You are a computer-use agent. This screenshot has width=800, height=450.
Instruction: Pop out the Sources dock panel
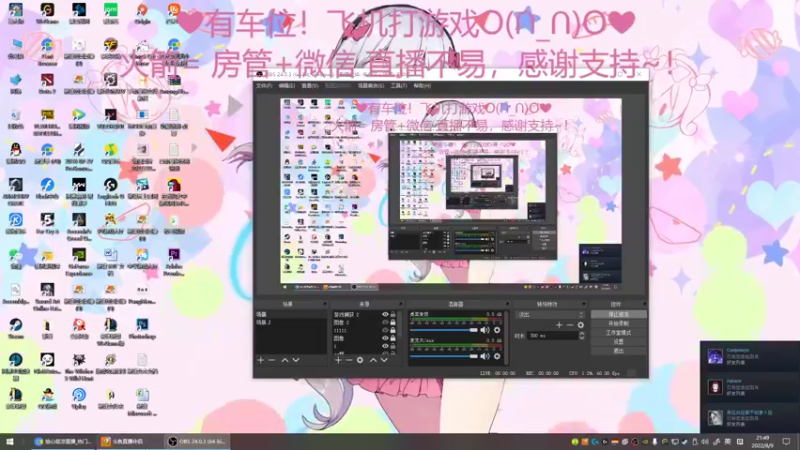coord(401,304)
